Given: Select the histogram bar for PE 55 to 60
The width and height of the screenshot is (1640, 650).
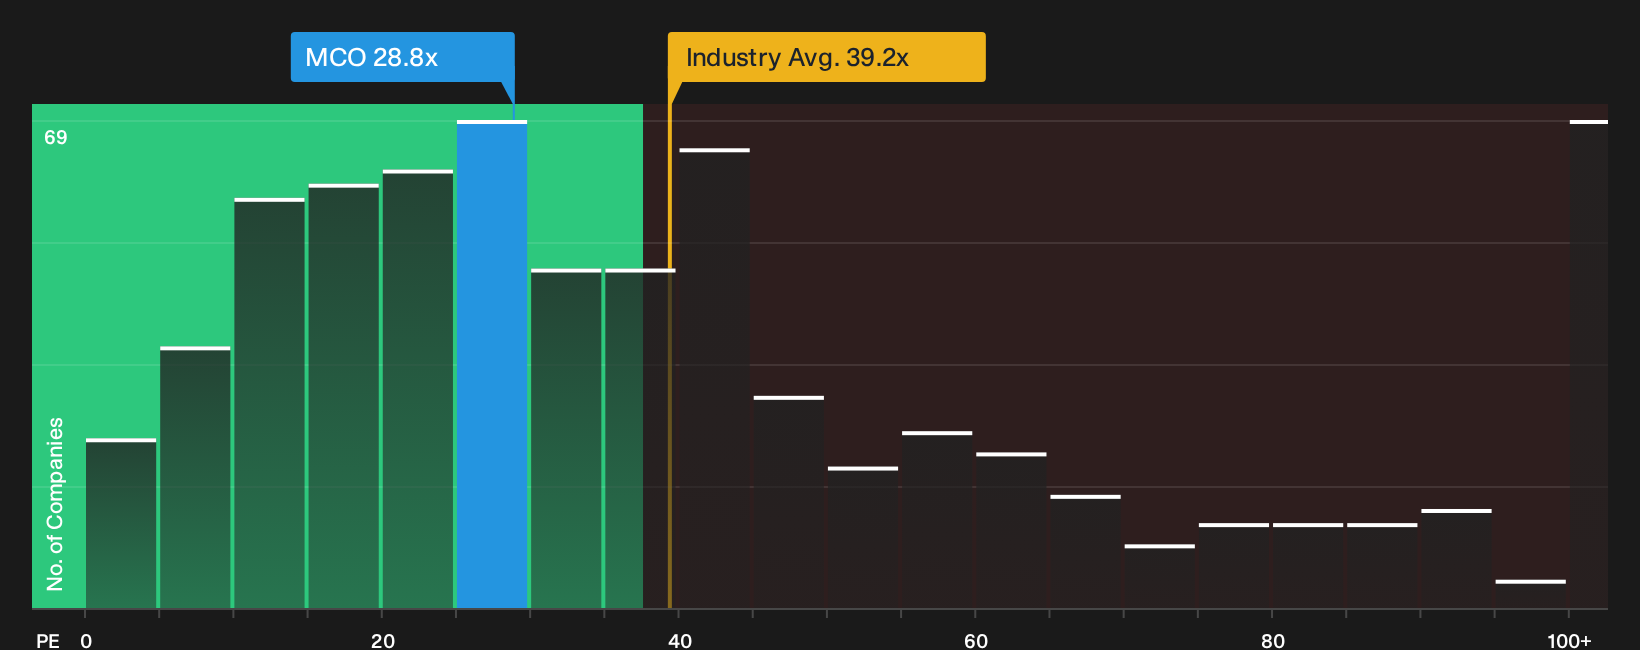Looking at the screenshot, I should point(937,519).
